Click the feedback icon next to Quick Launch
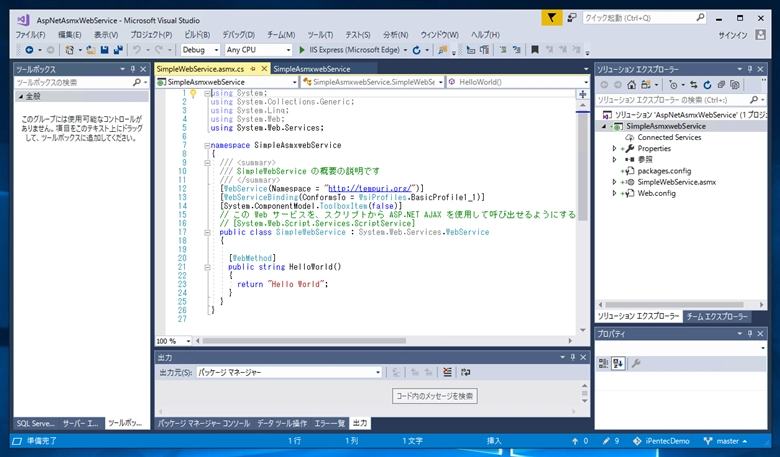The width and height of the screenshot is (780, 457). click(572, 18)
